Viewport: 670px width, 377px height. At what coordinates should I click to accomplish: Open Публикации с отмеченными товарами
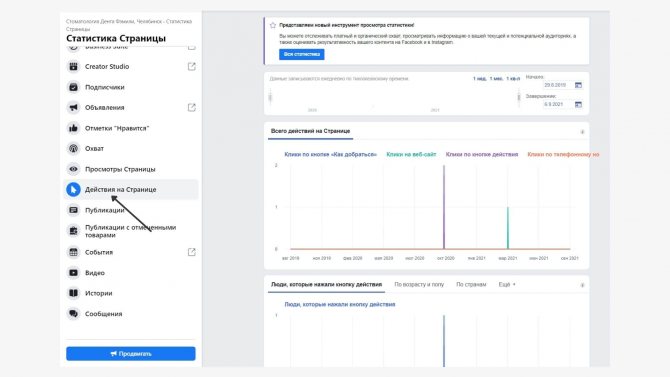131,231
